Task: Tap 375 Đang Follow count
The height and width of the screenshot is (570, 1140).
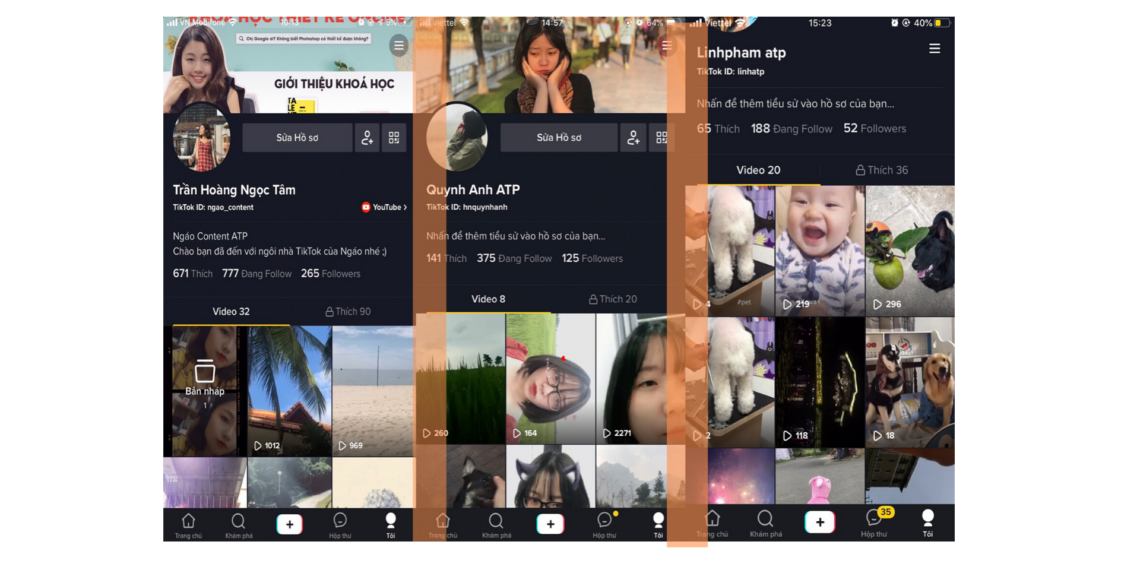Action: click(x=514, y=258)
